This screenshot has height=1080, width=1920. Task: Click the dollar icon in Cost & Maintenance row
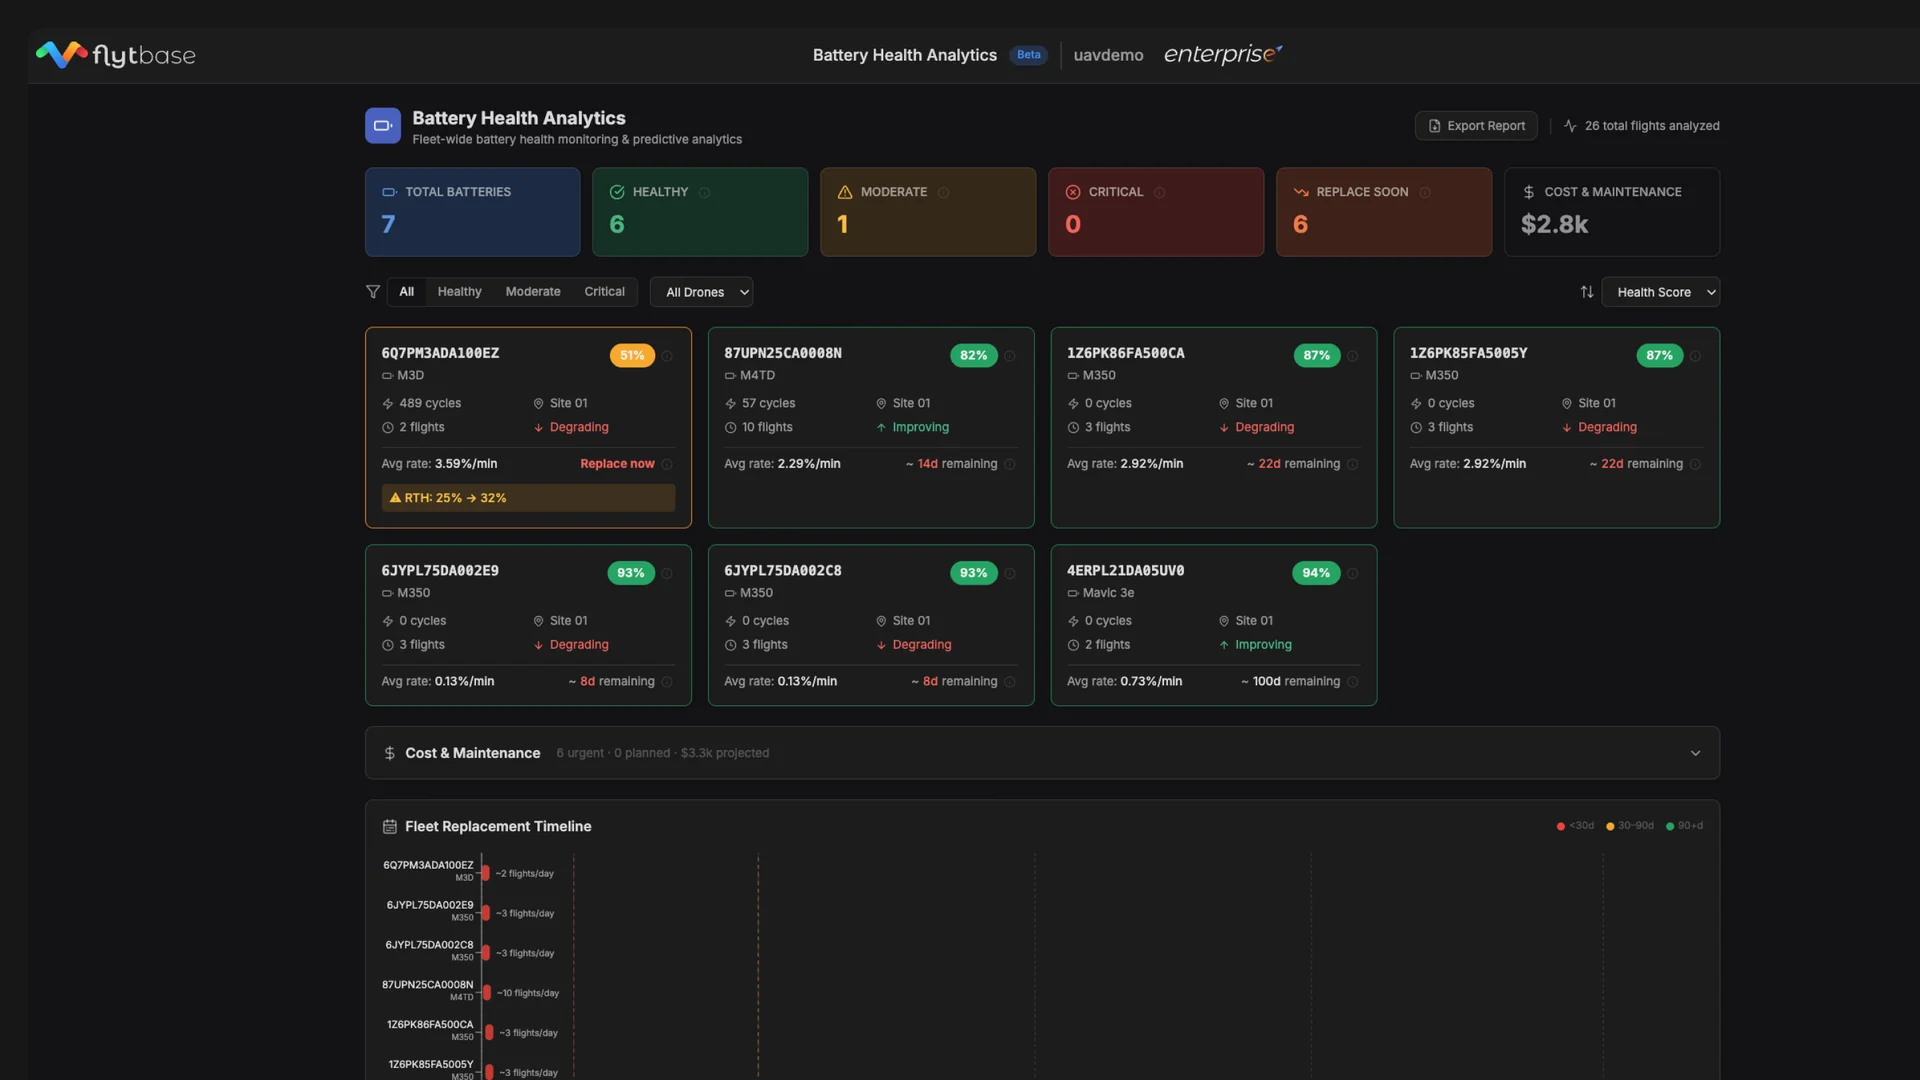click(x=390, y=753)
